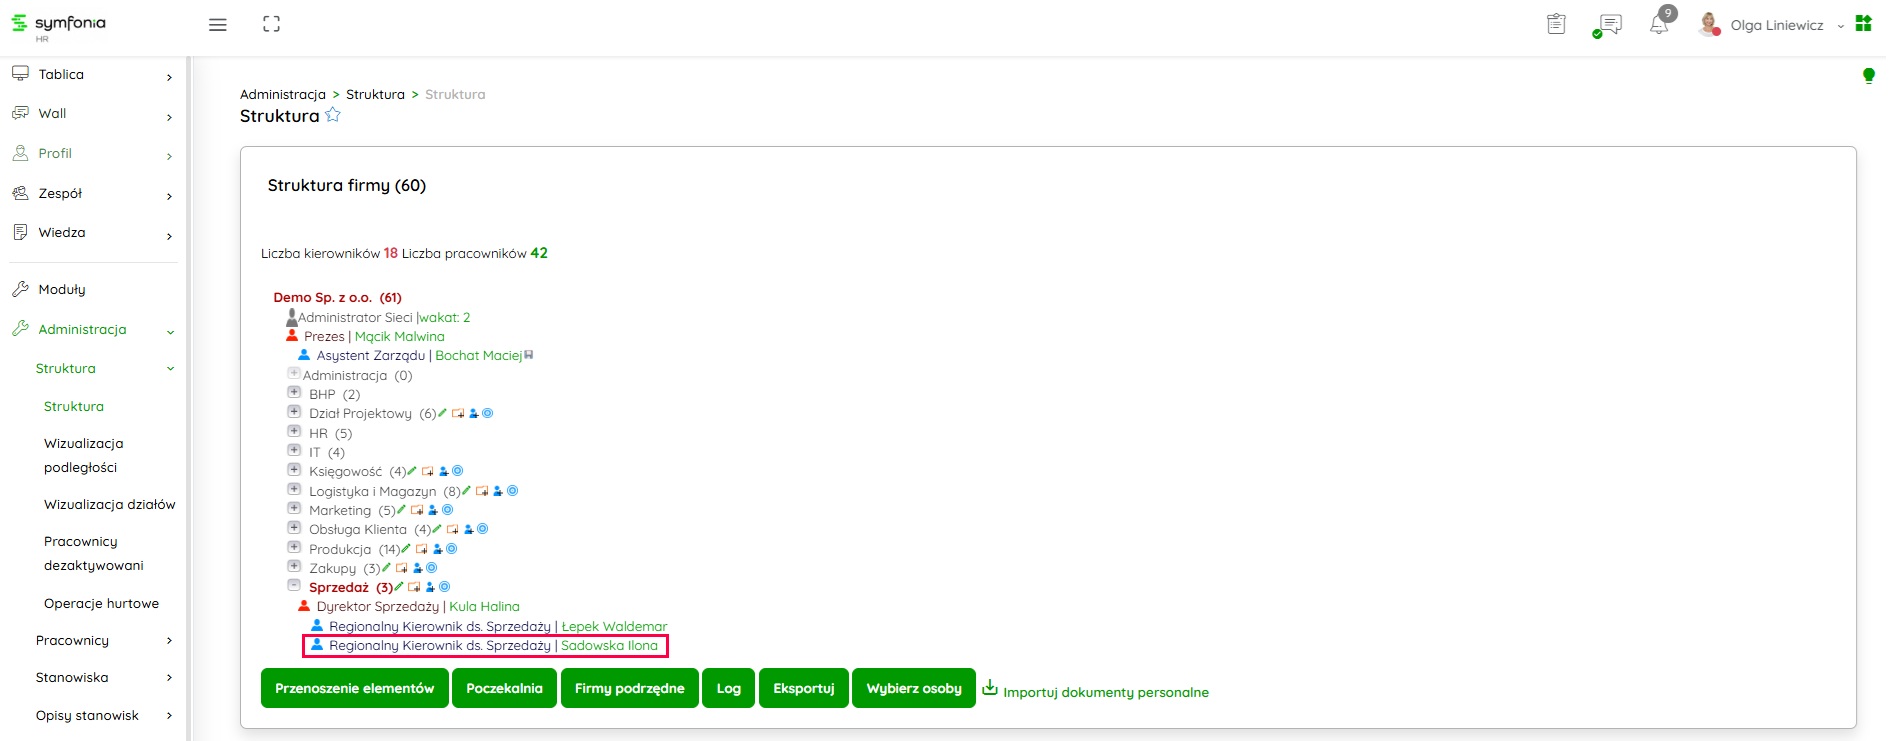Expand the Logistyka i Magazyn node
1890x741 pixels.
[294, 490]
